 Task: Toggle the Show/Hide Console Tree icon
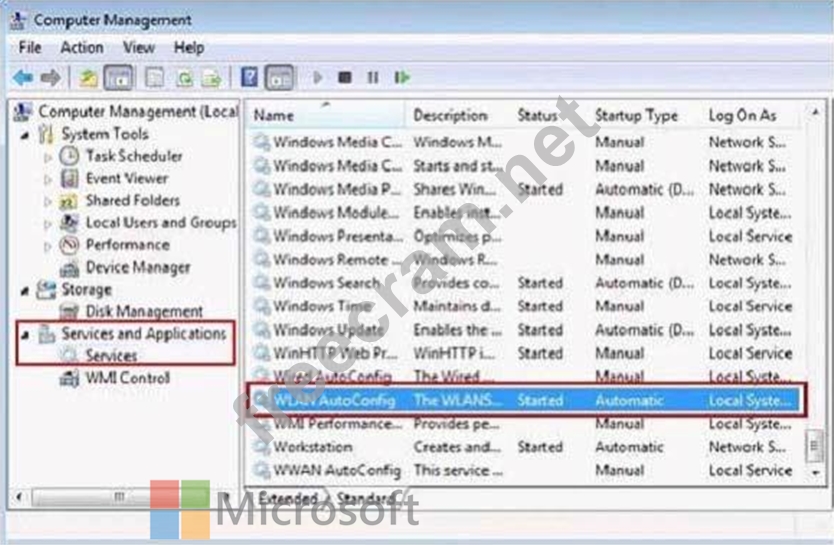[x=118, y=78]
